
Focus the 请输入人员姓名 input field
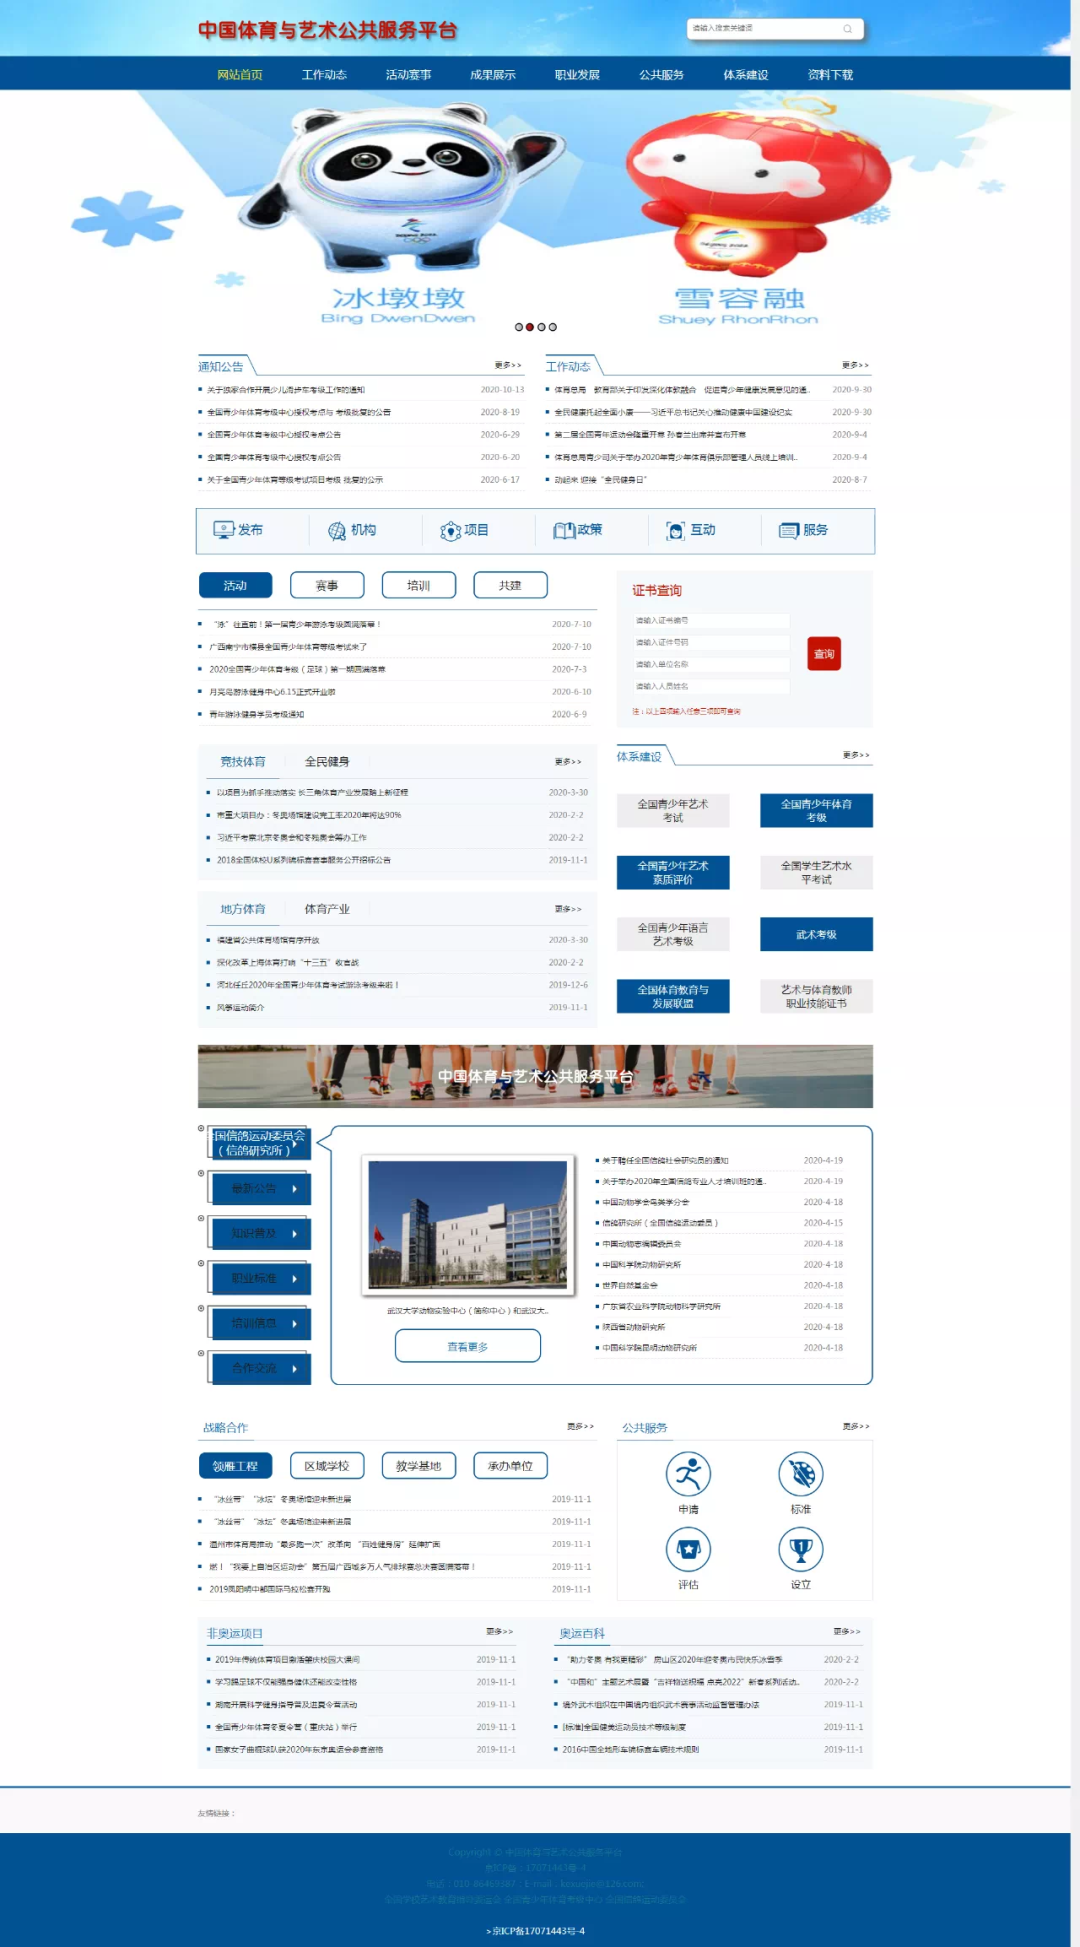click(711, 686)
